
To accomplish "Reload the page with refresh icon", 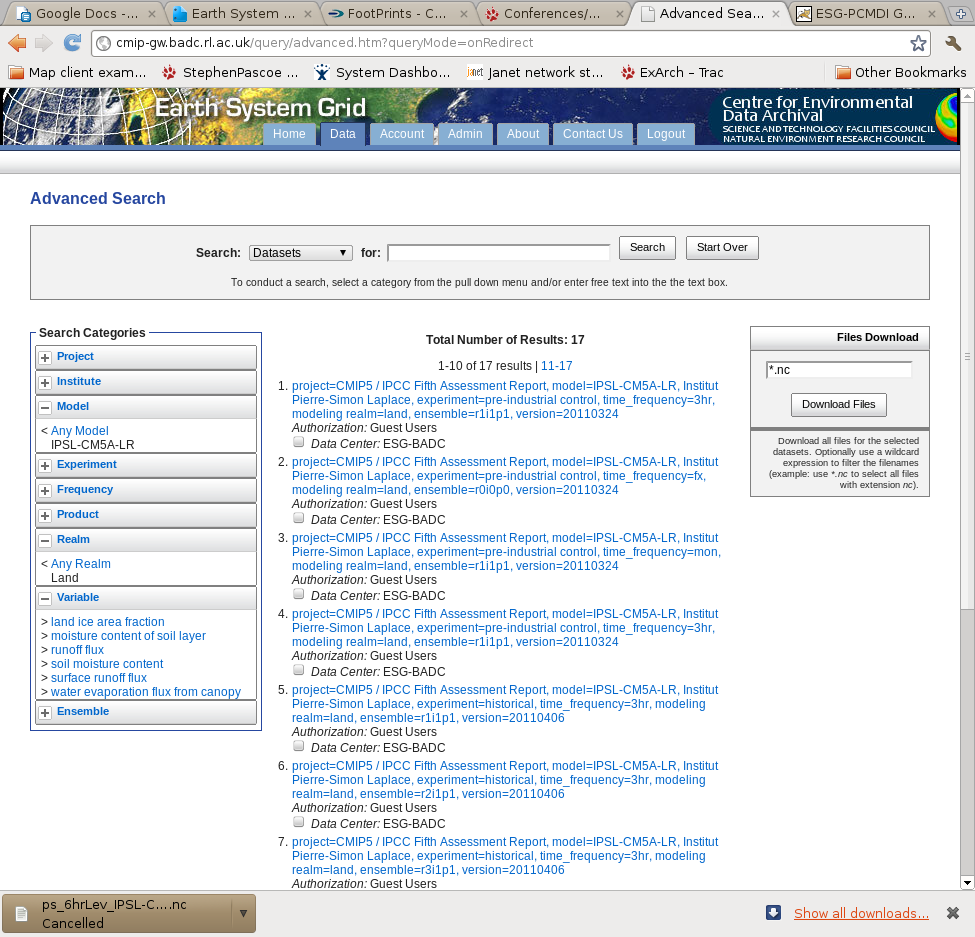I will pyautogui.click(x=72, y=43).
